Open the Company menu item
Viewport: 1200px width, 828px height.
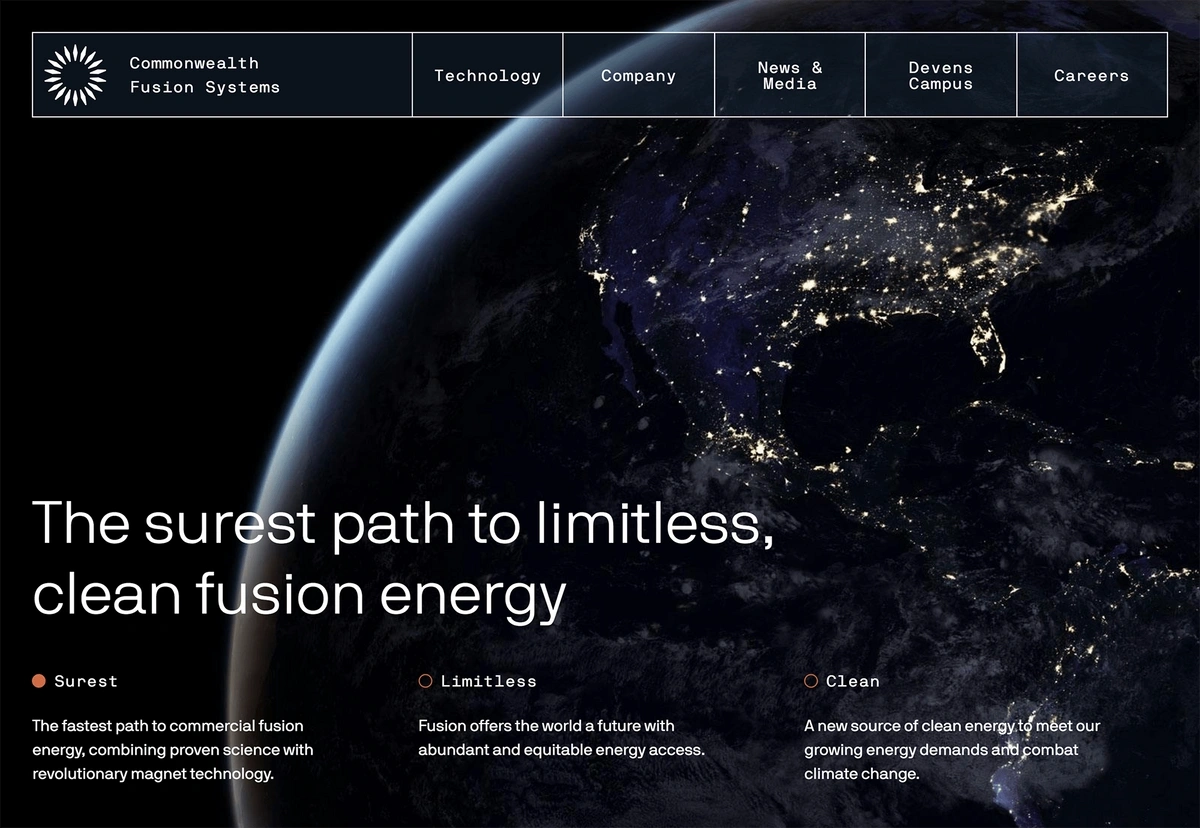tap(639, 75)
